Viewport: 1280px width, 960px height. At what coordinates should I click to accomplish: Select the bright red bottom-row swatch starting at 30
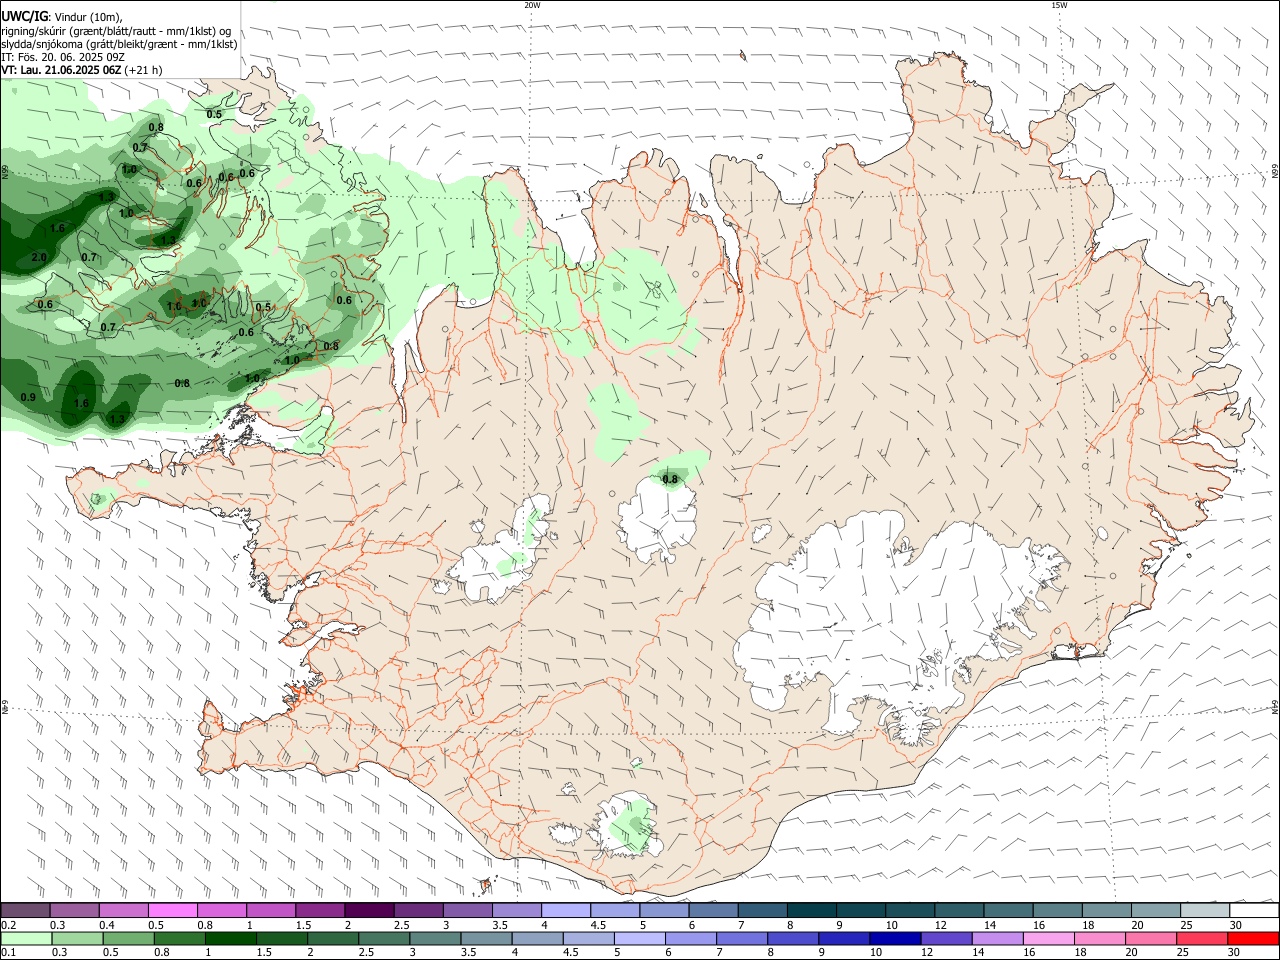point(1253,939)
